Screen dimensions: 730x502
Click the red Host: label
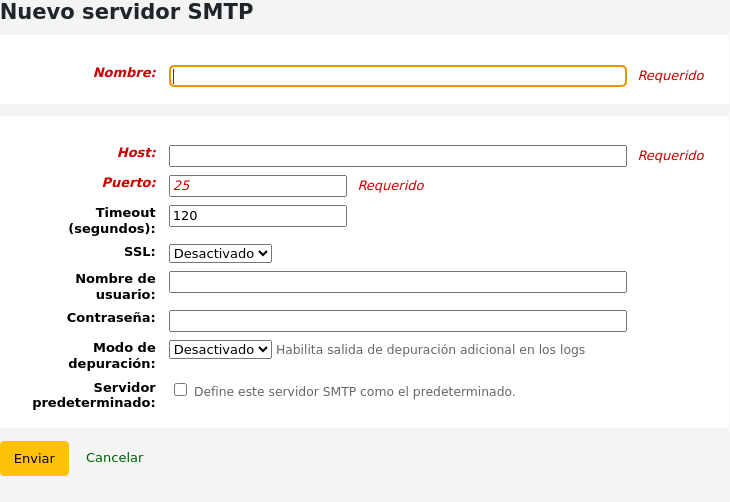tap(137, 153)
